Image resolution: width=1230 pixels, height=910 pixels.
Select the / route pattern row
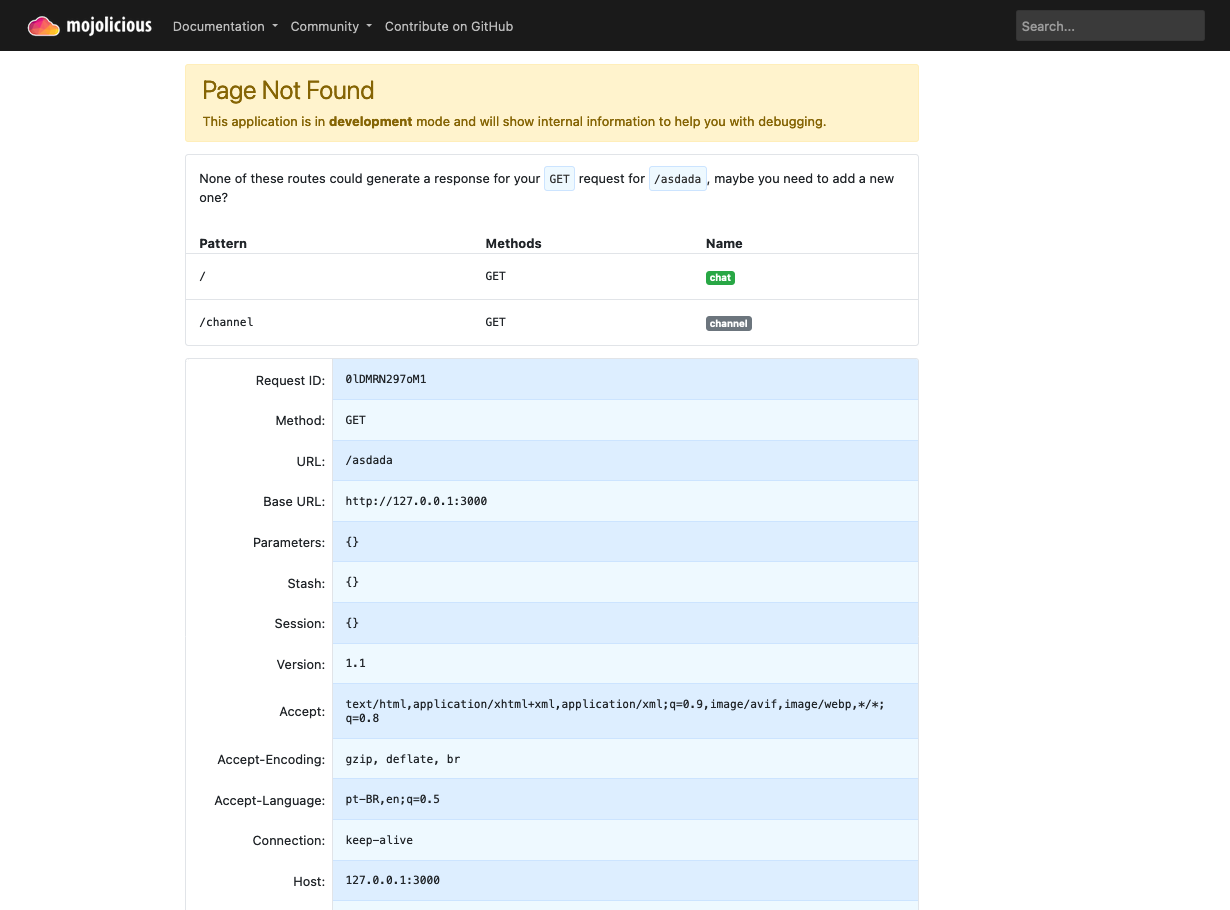pos(203,276)
